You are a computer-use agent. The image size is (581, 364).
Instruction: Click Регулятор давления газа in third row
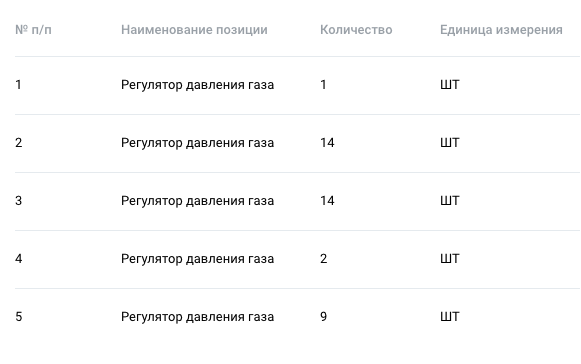[x=197, y=201]
